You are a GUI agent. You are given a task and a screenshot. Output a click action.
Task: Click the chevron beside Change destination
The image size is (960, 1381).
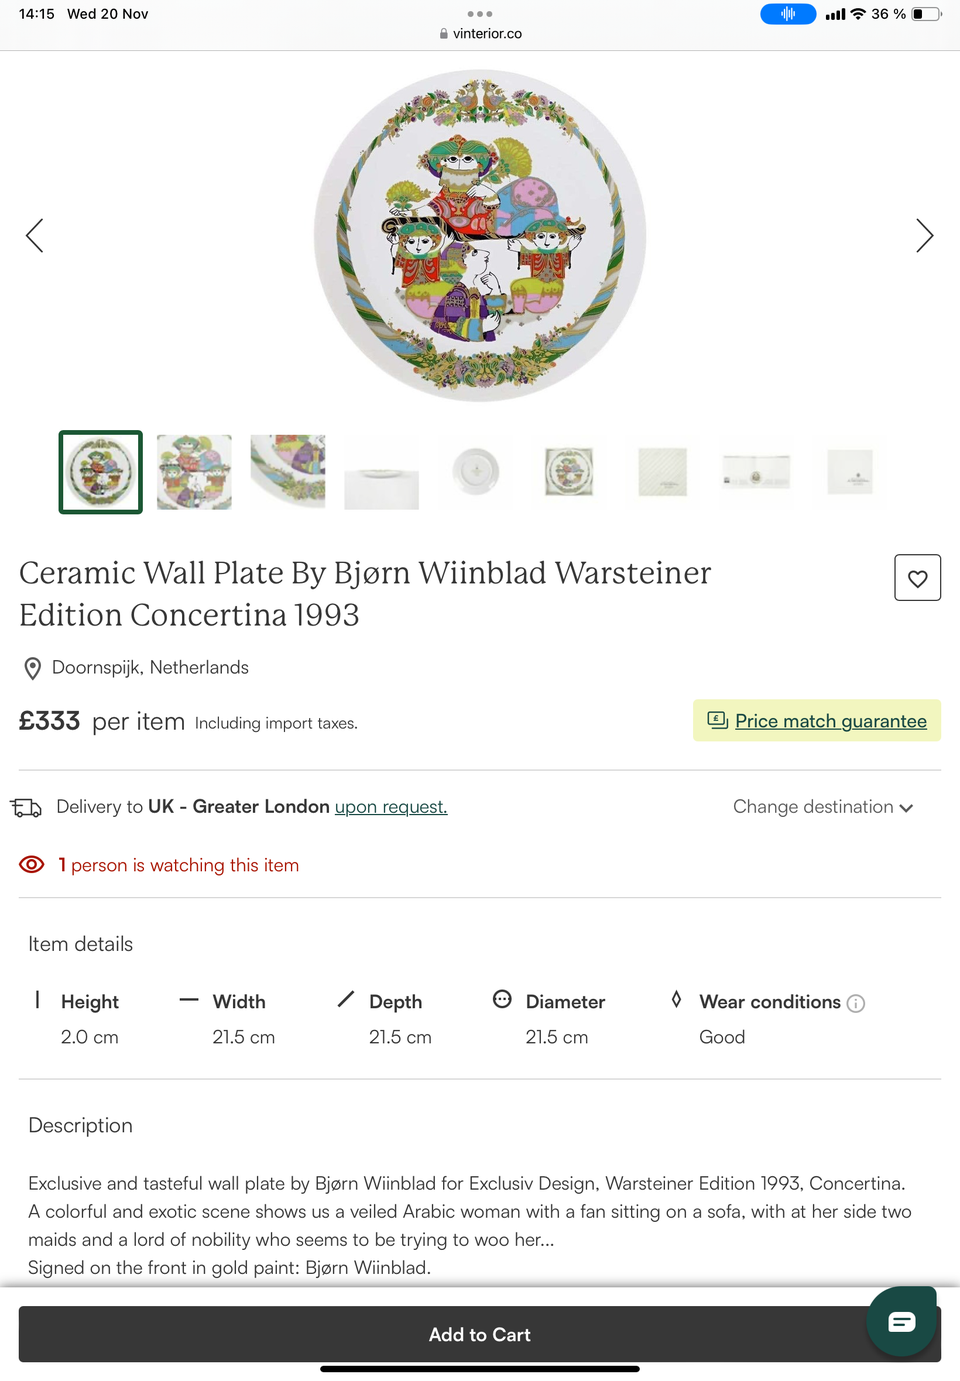[x=906, y=808]
